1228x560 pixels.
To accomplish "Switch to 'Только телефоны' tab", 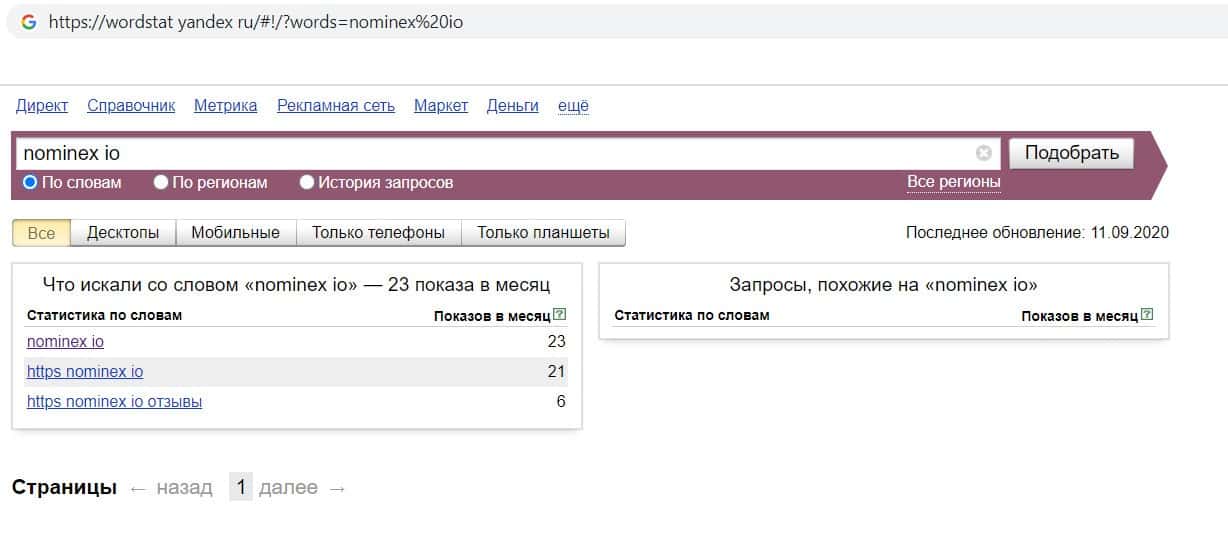I will click(x=378, y=233).
